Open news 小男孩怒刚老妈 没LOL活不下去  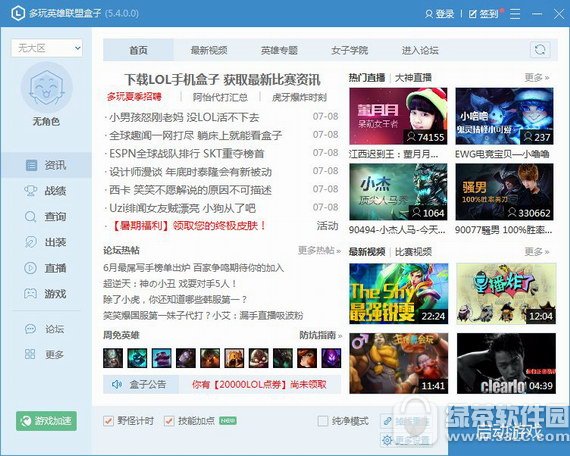pos(184,117)
